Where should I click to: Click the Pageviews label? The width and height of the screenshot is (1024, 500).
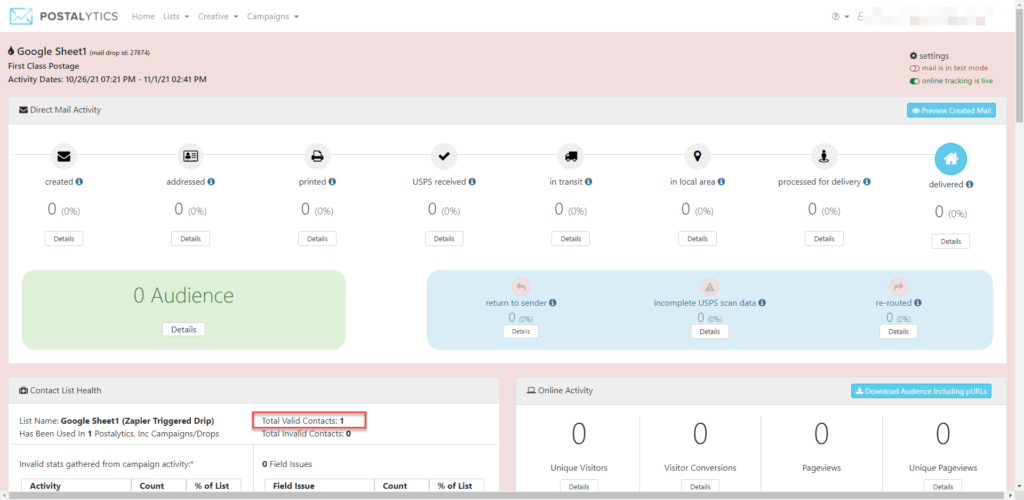coord(821,468)
